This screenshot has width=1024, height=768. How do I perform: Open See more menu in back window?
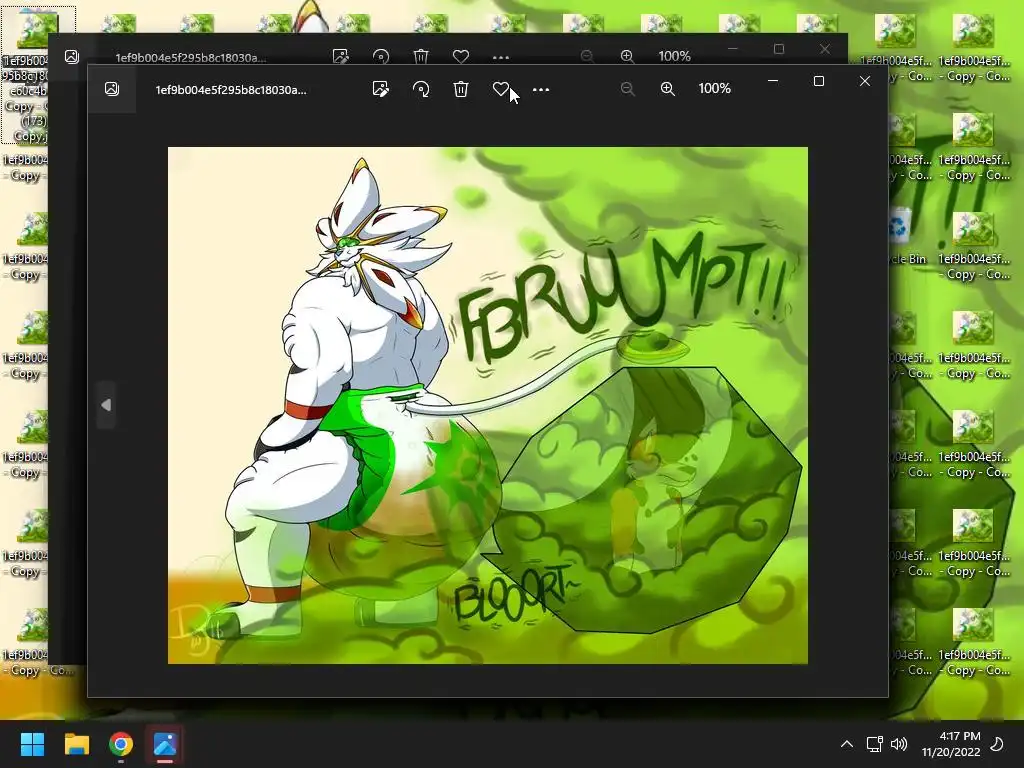[501, 57]
